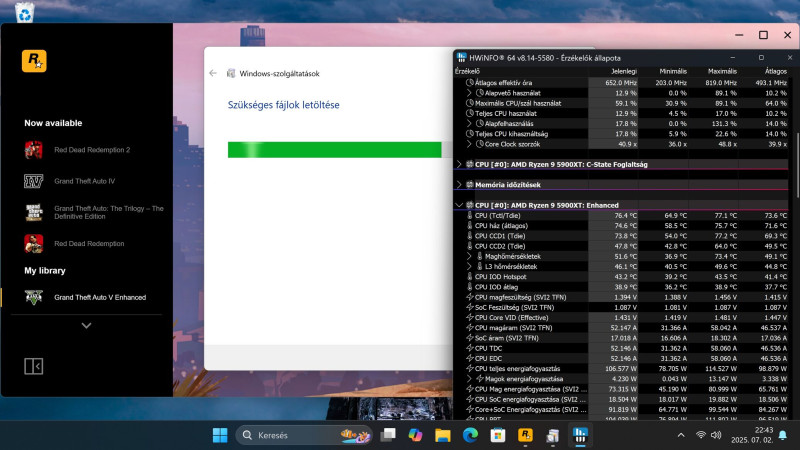Image resolution: width=800 pixels, height=450 pixels.
Task: Launch Copilot from the taskbar
Action: [415, 435]
